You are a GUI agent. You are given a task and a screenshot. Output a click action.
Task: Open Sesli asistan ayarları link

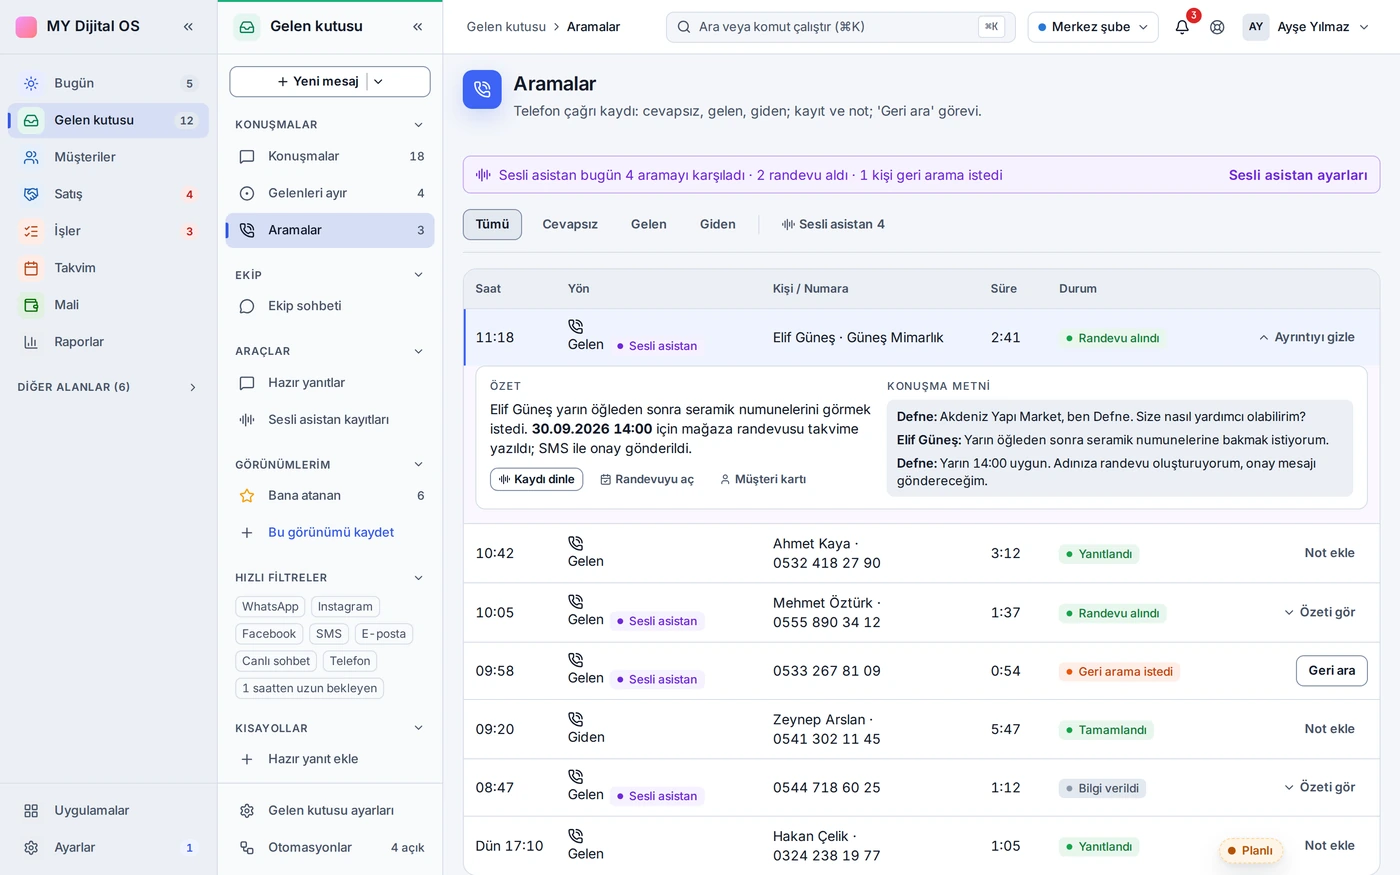[x=1297, y=175]
